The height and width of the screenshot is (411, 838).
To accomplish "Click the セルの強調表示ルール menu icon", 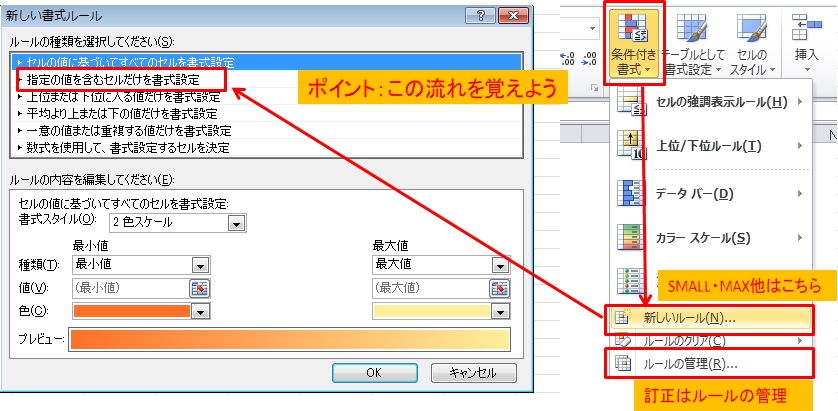I will pyautogui.click(x=631, y=102).
